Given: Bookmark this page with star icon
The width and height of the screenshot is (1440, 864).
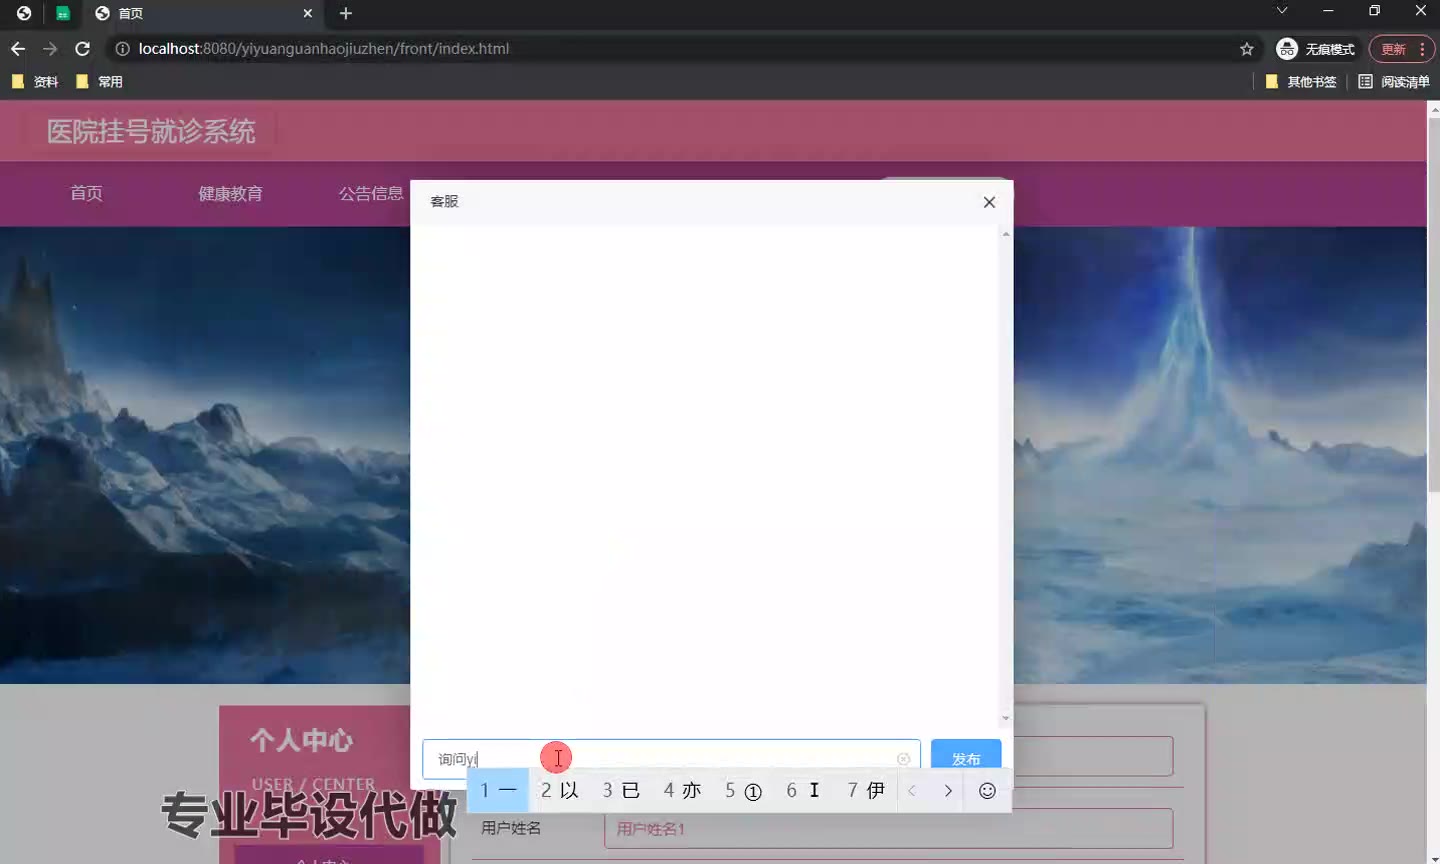Looking at the screenshot, I should pos(1247,48).
